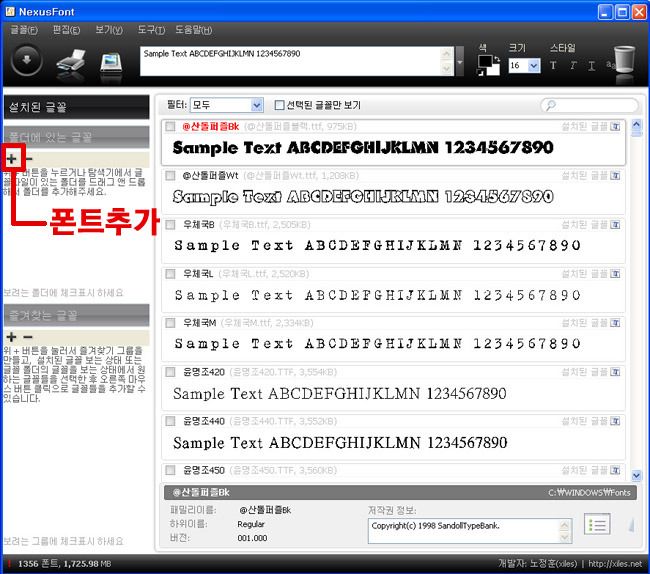Click the installed-font icon on 우체국B row
This screenshot has width=650, height=574.
tap(615, 225)
